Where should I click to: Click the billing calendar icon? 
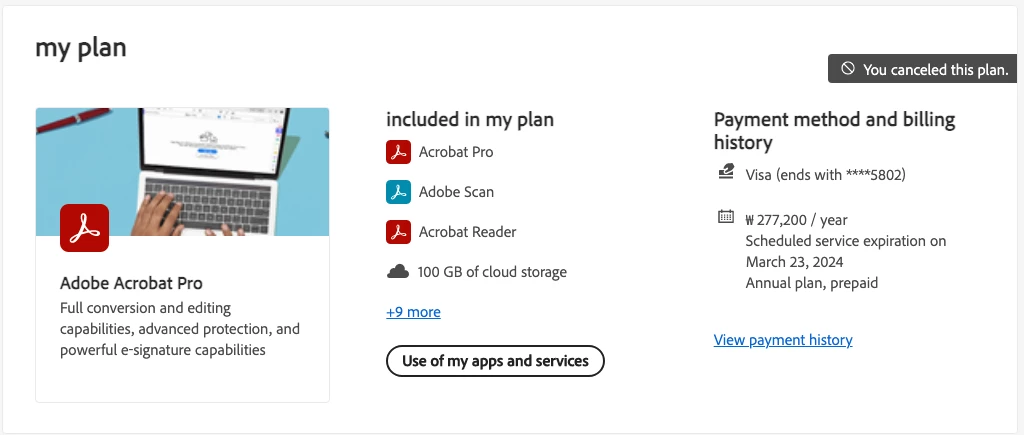[x=726, y=217]
